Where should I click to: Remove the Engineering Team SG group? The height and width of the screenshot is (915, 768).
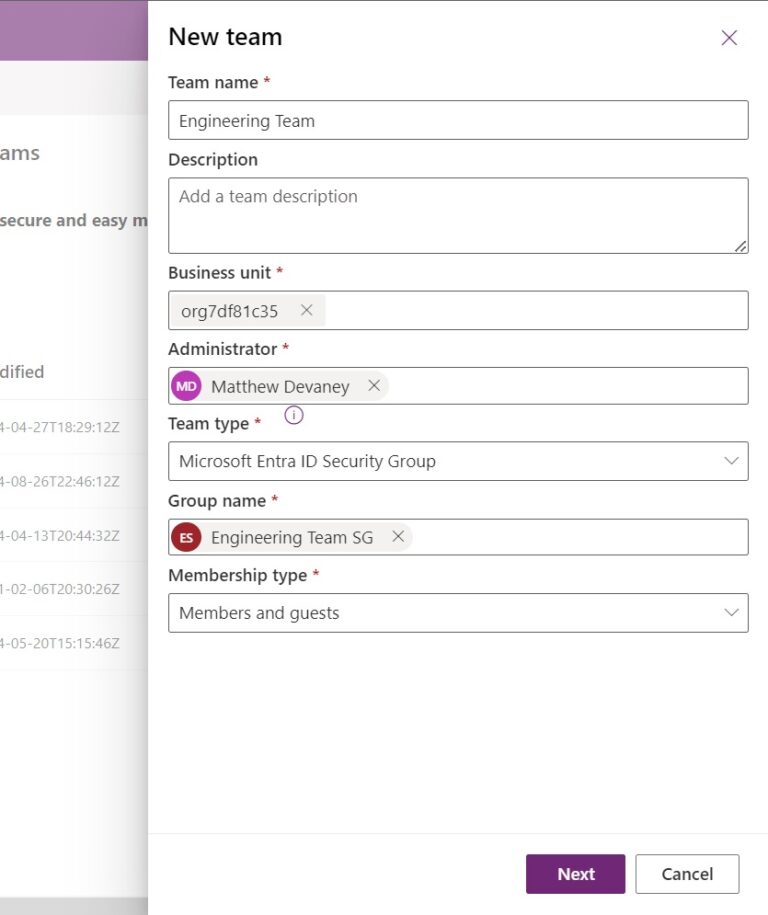[x=398, y=537]
